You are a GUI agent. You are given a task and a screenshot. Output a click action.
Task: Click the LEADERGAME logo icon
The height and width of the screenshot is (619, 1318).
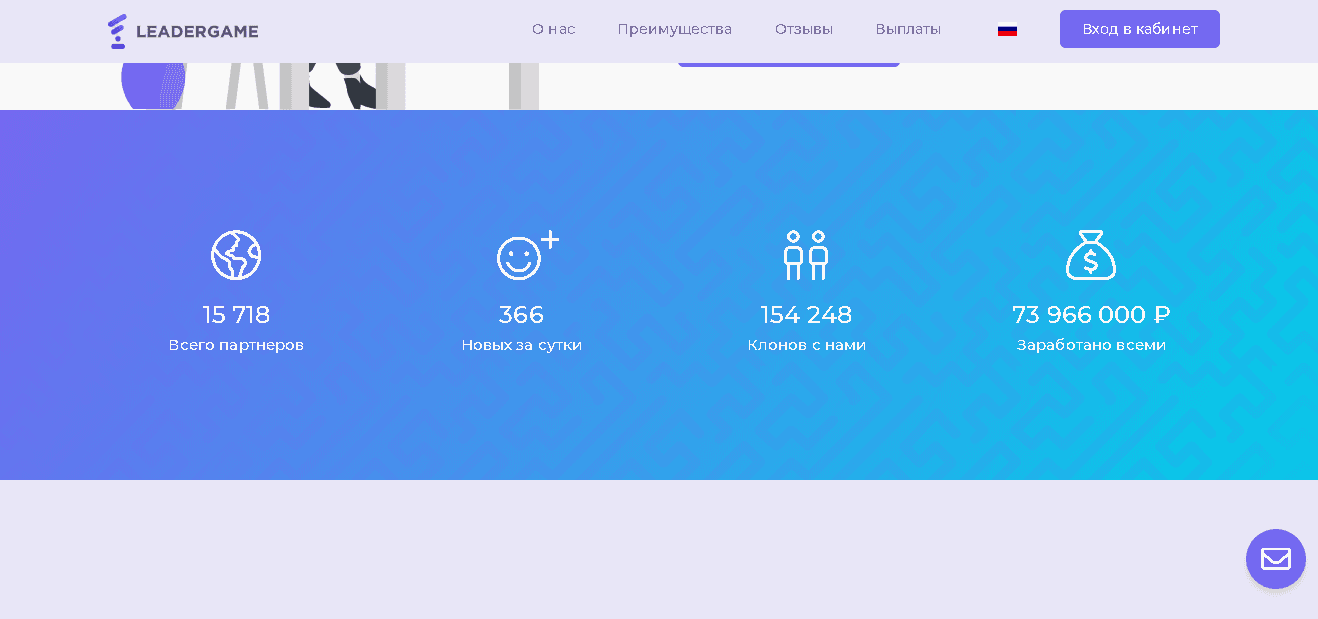118,31
